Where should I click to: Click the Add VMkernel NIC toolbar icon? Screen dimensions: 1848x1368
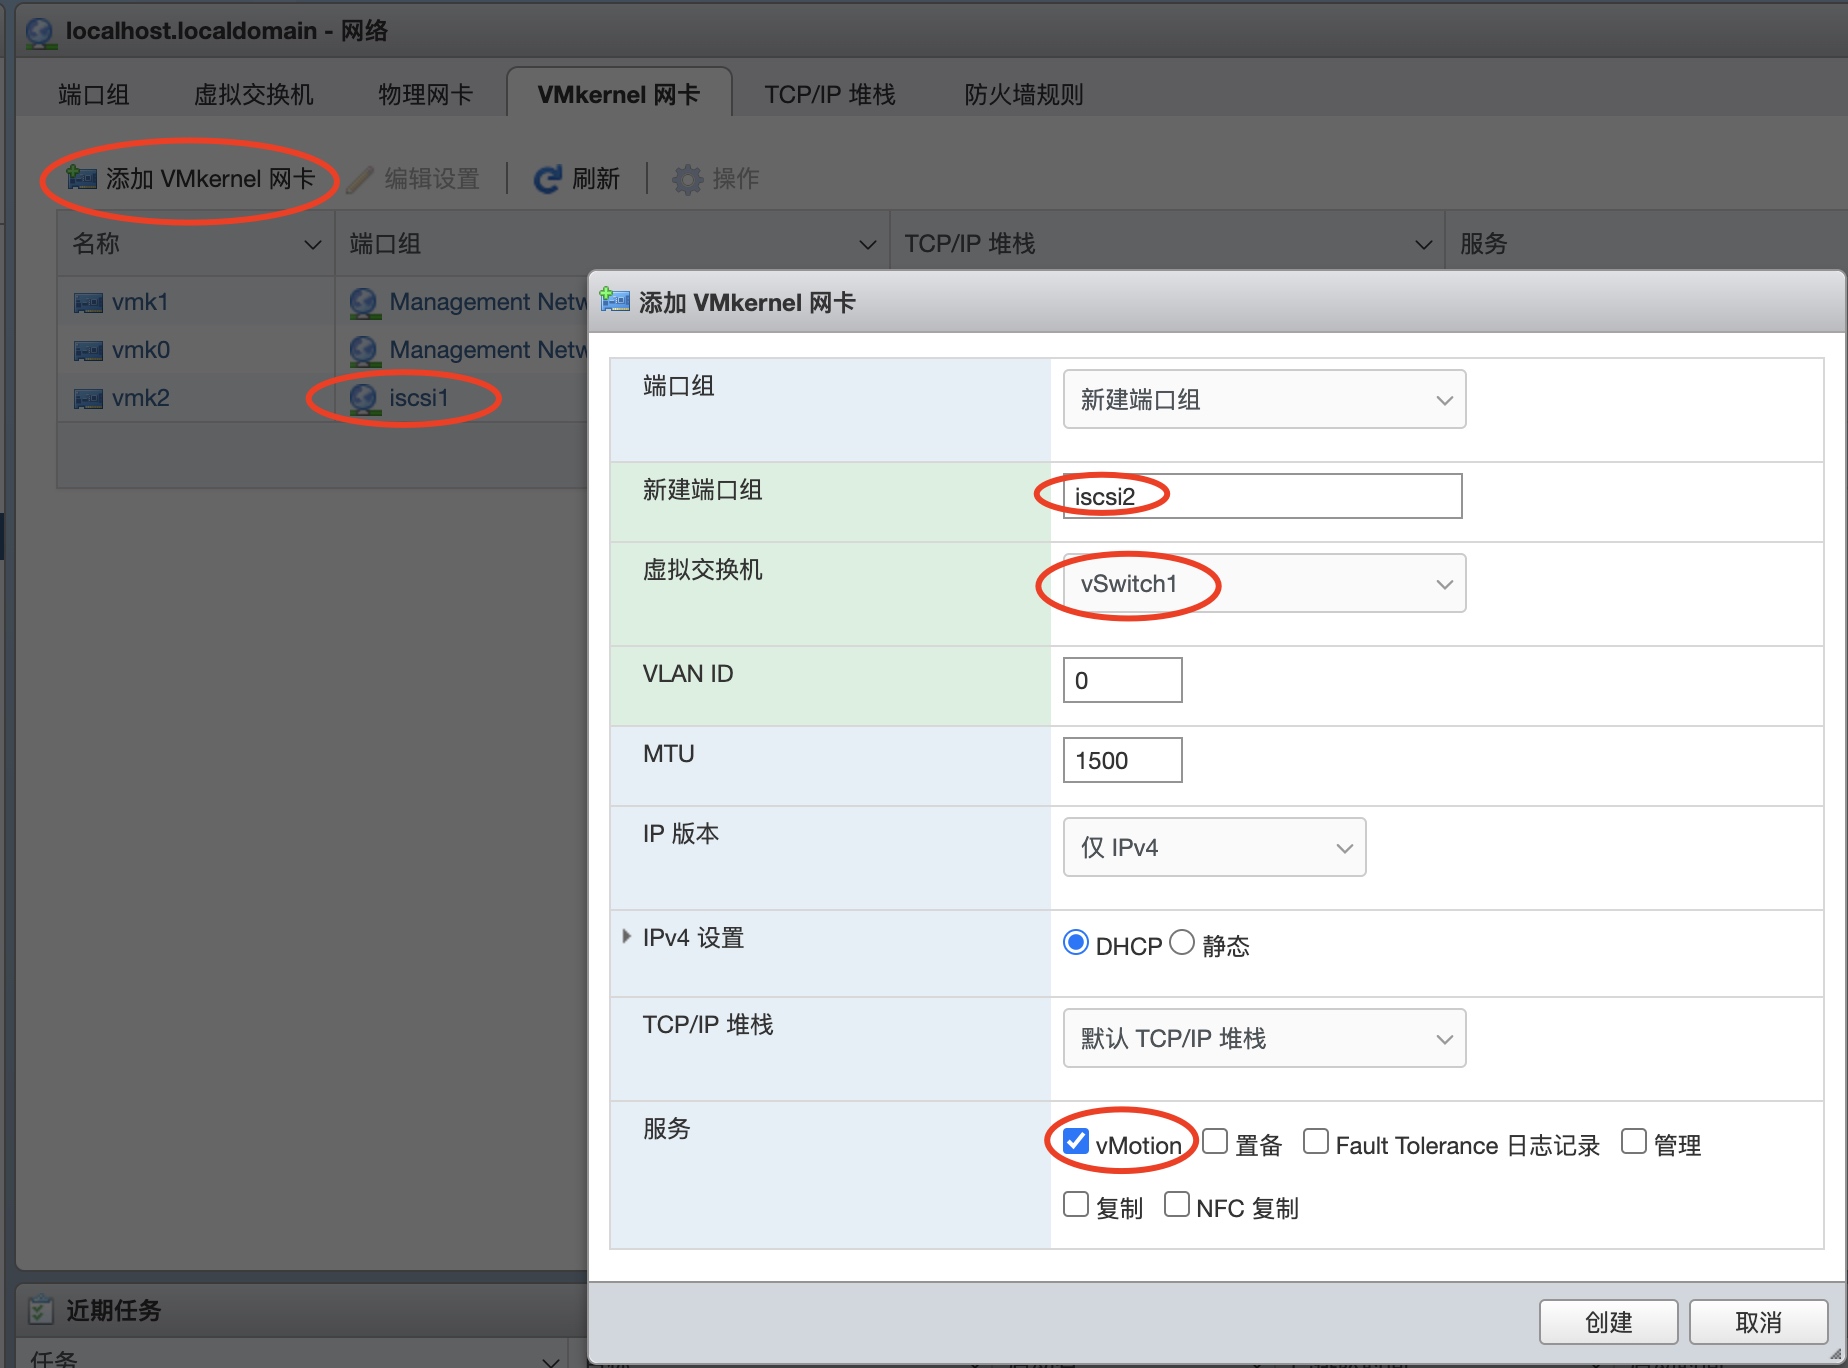(81, 178)
